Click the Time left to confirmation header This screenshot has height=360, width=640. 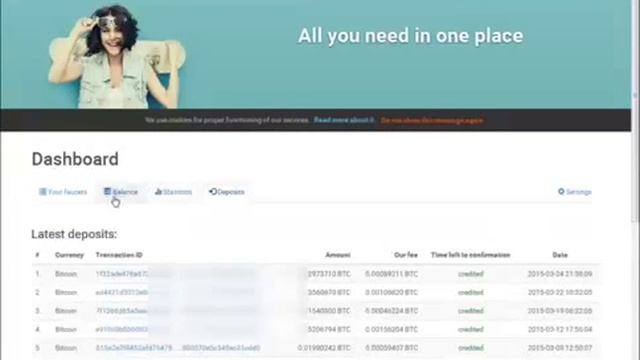[x=471, y=255]
